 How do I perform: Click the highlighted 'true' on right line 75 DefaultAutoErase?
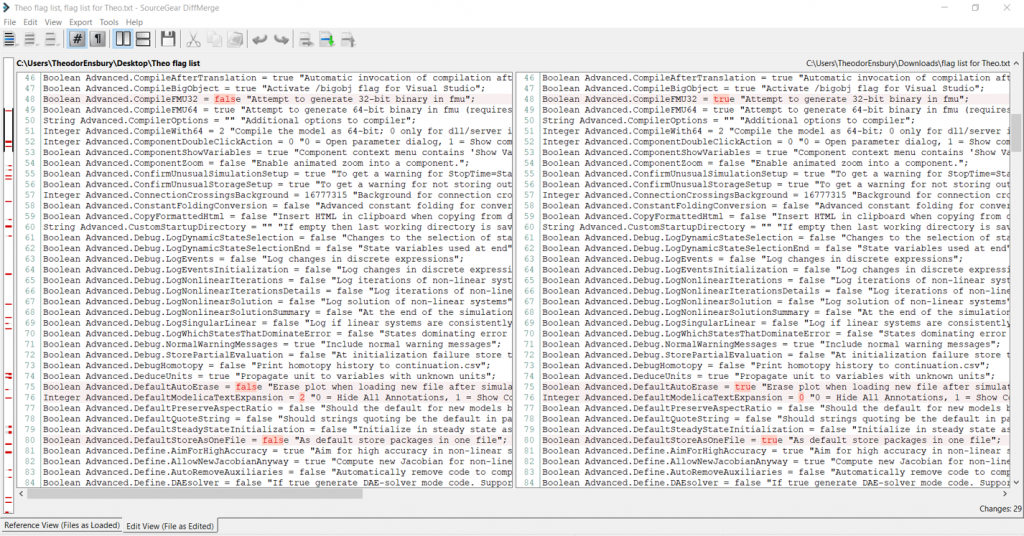745,386
